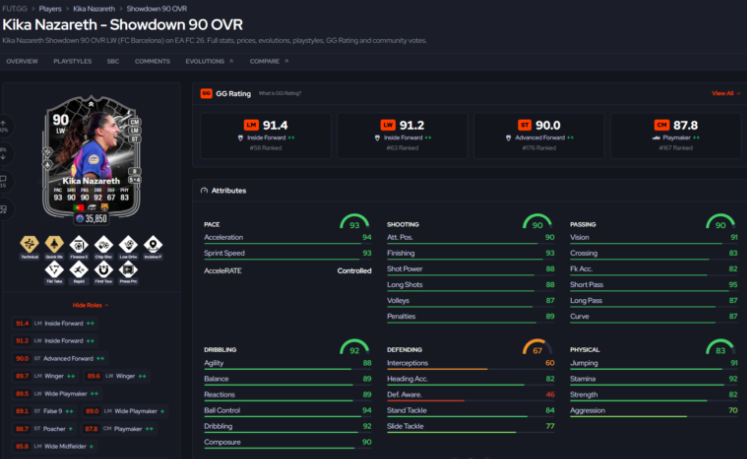747x459 pixels.
Task: Click the FC Barcelona crest on card
Action: (x=104, y=207)
